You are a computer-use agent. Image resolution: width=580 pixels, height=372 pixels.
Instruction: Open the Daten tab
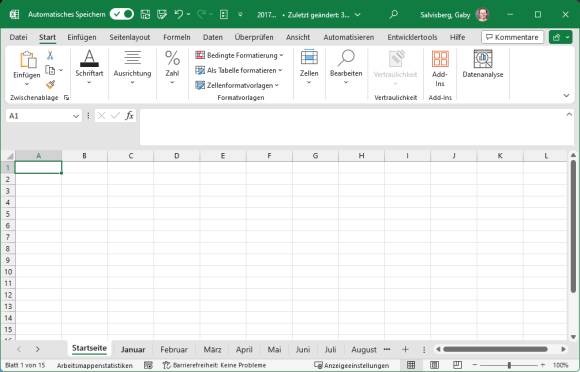213,37
